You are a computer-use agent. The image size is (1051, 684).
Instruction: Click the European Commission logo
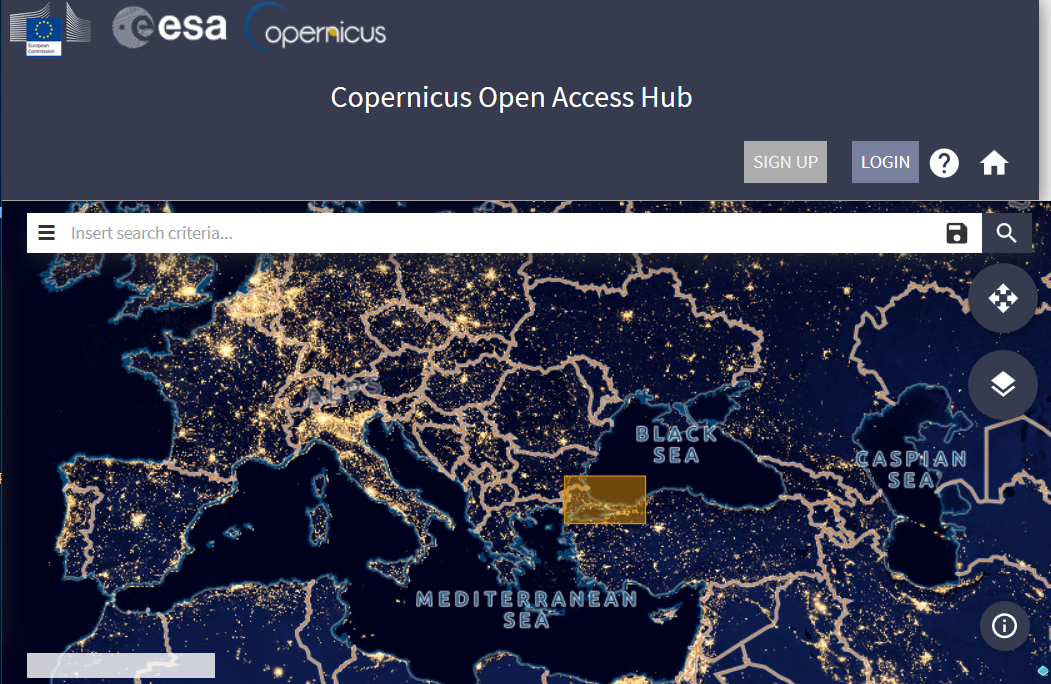tap(50, 30)
